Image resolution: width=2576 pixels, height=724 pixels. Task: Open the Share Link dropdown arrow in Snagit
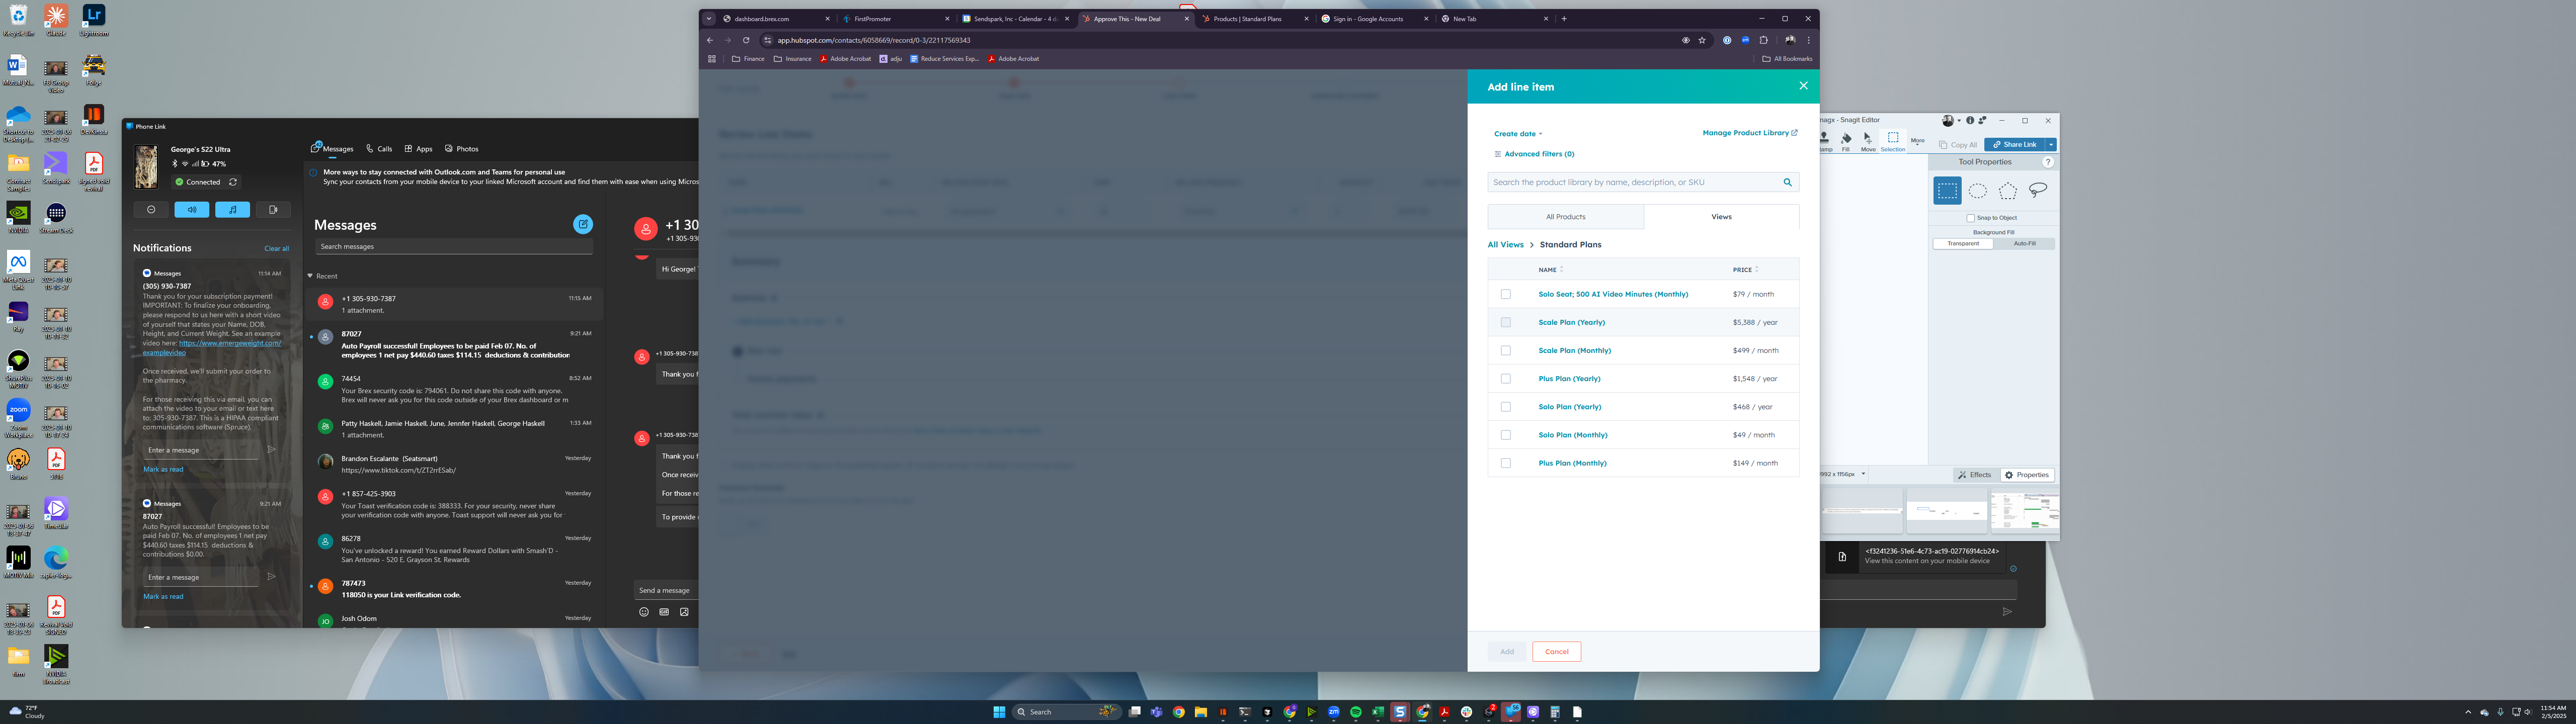[2050, 144]
